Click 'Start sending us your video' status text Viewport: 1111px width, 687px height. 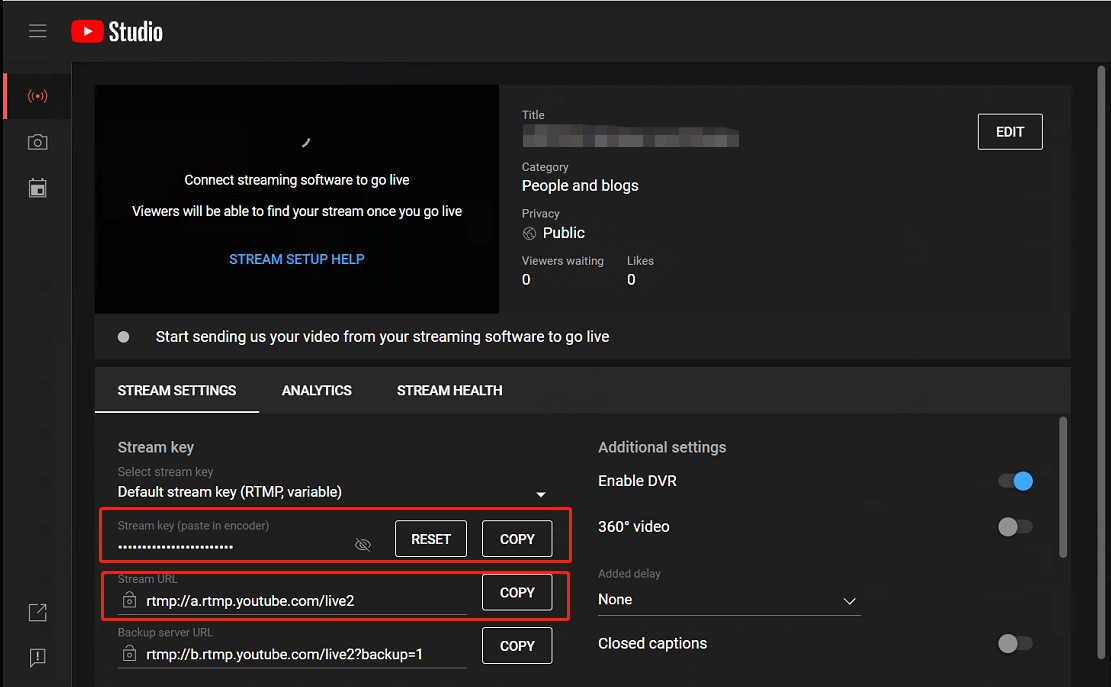click(x=383, y=336)
